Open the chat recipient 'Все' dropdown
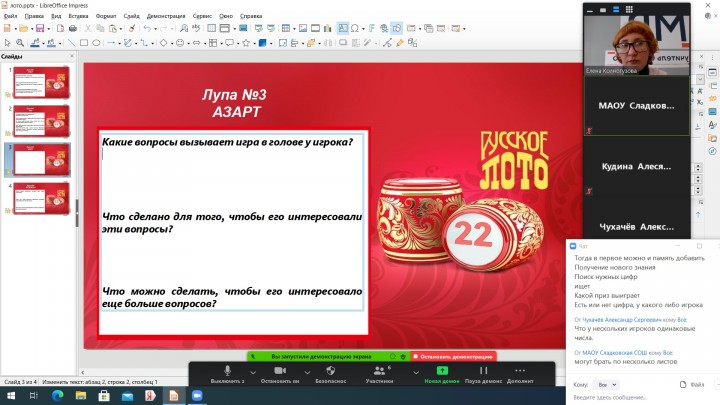The width and height of the screenshot is (720, 405). (603, 384)
